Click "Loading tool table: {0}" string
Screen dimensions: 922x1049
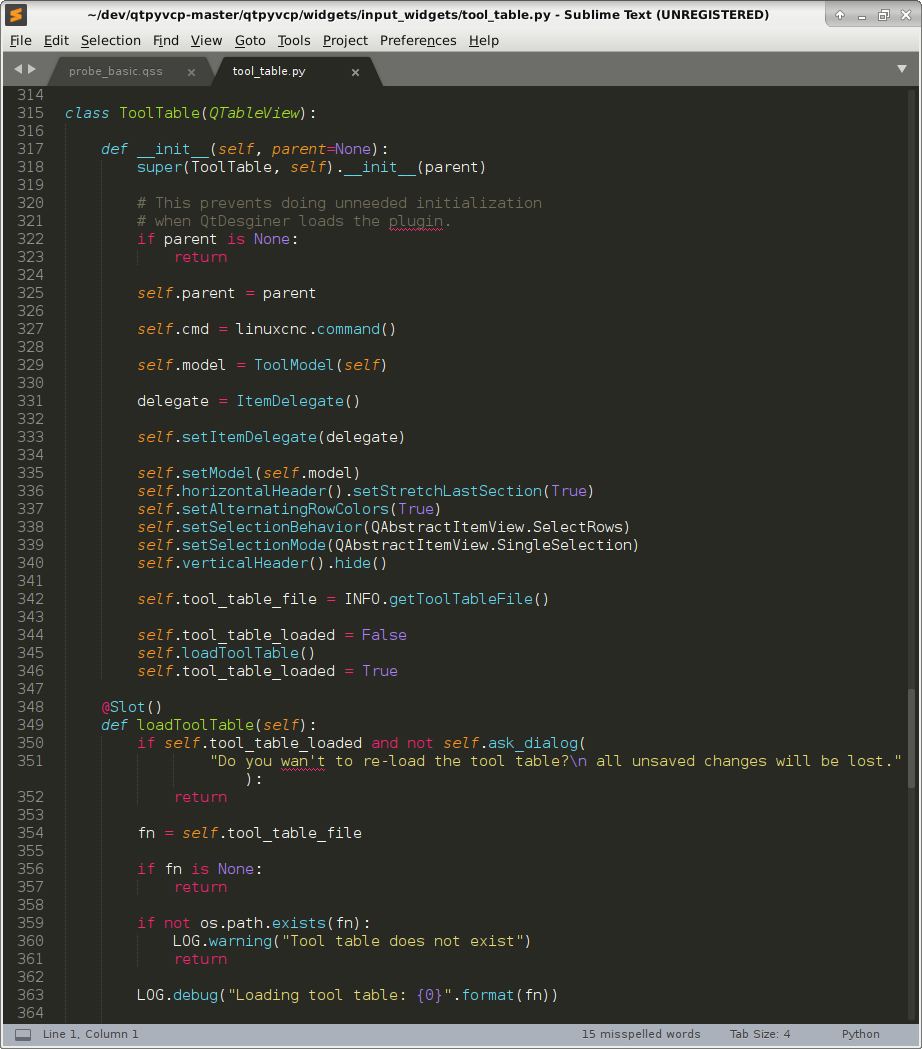click(341, 995)
